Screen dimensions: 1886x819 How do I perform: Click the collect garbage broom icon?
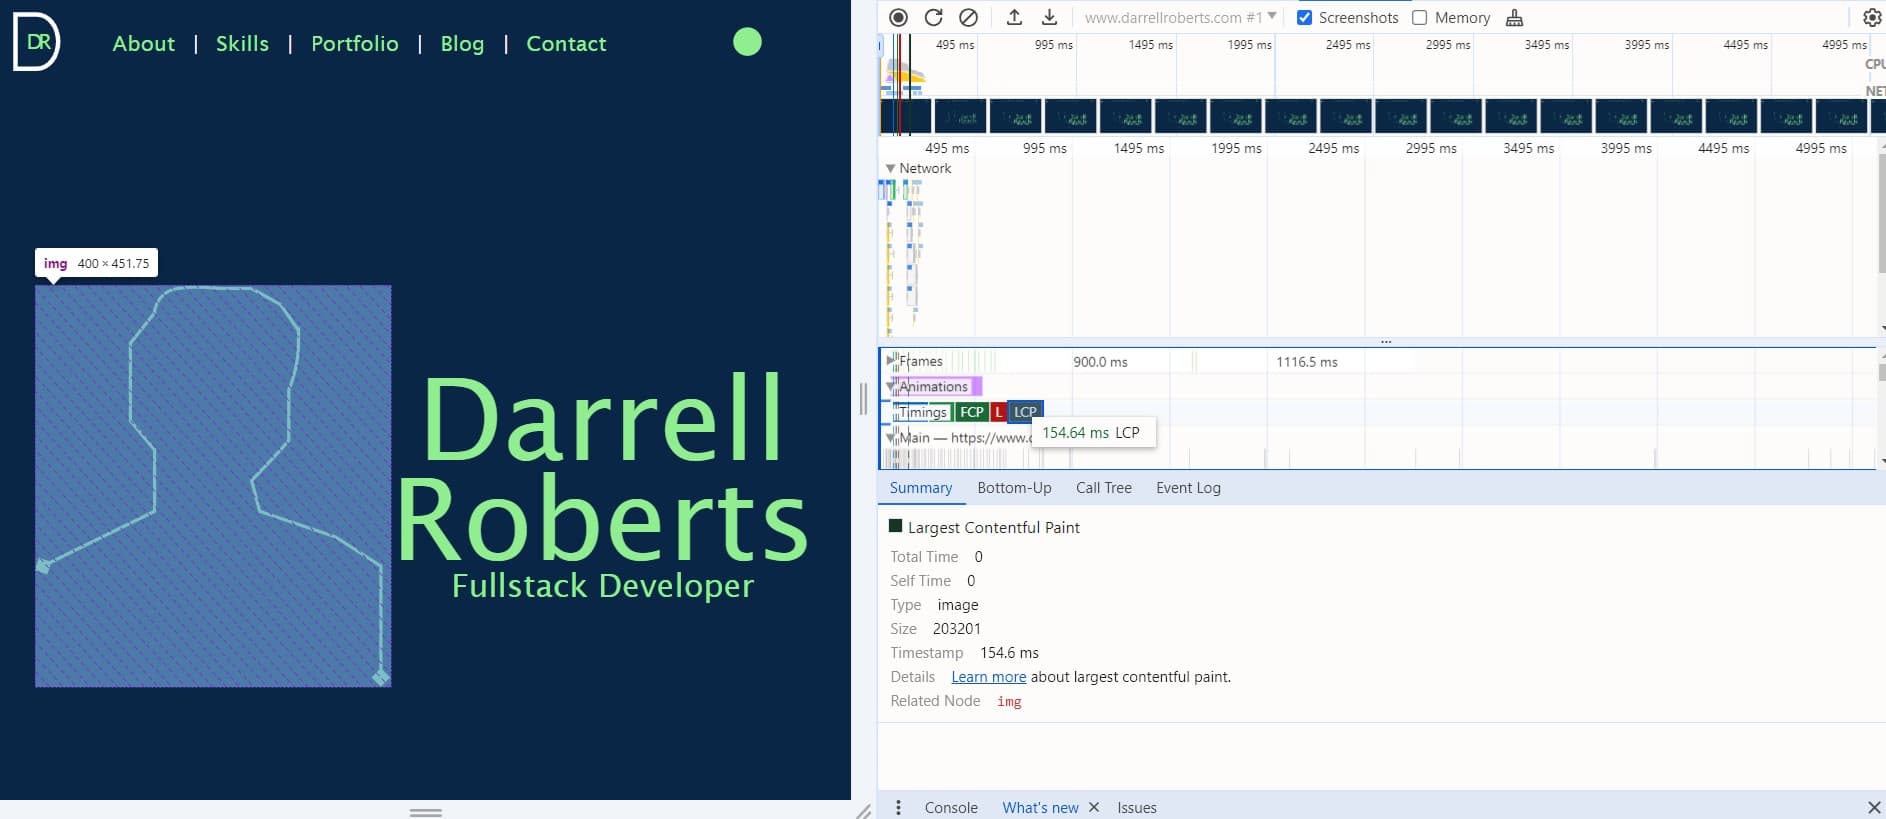pyautogui.click(x=1514, y=17)
